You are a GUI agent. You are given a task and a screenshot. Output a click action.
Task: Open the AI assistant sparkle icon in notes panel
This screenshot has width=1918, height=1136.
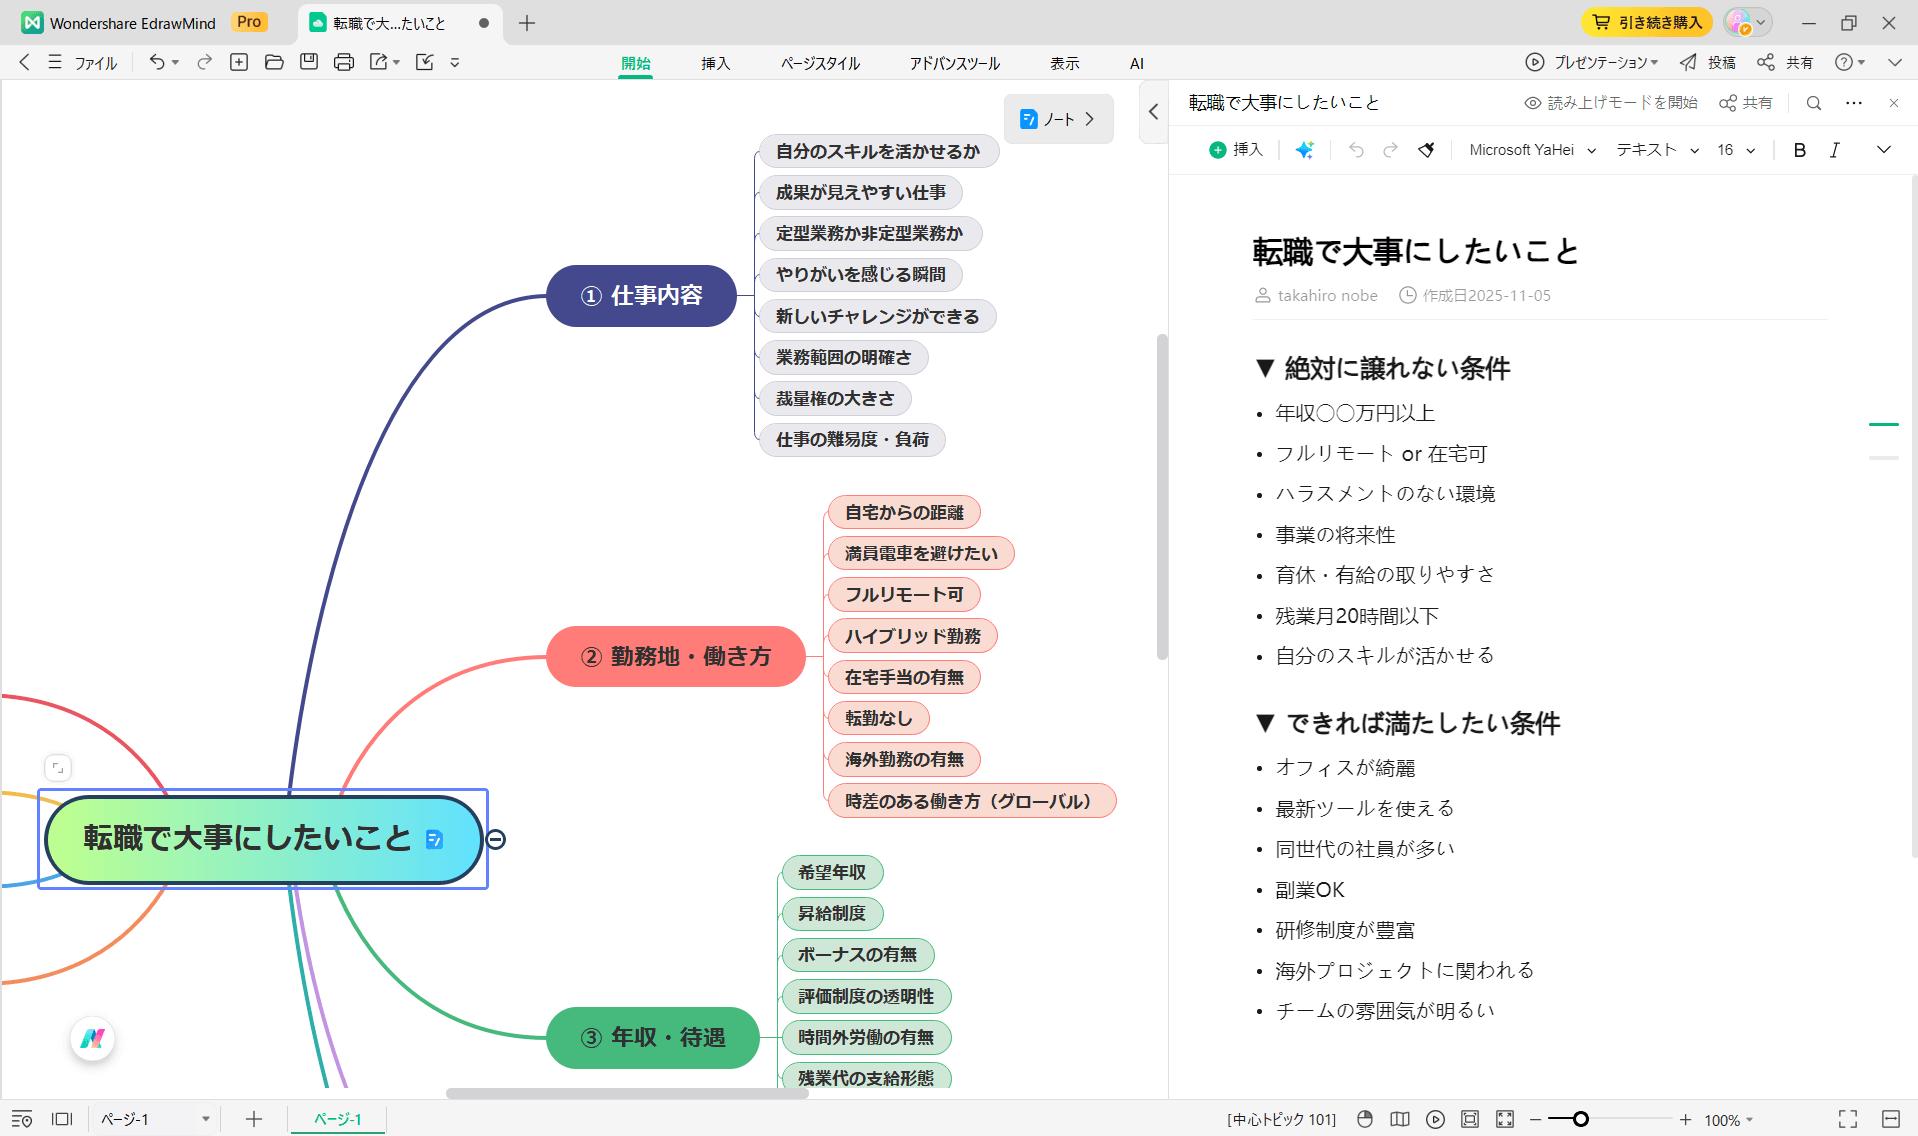tap(1304, 149)
